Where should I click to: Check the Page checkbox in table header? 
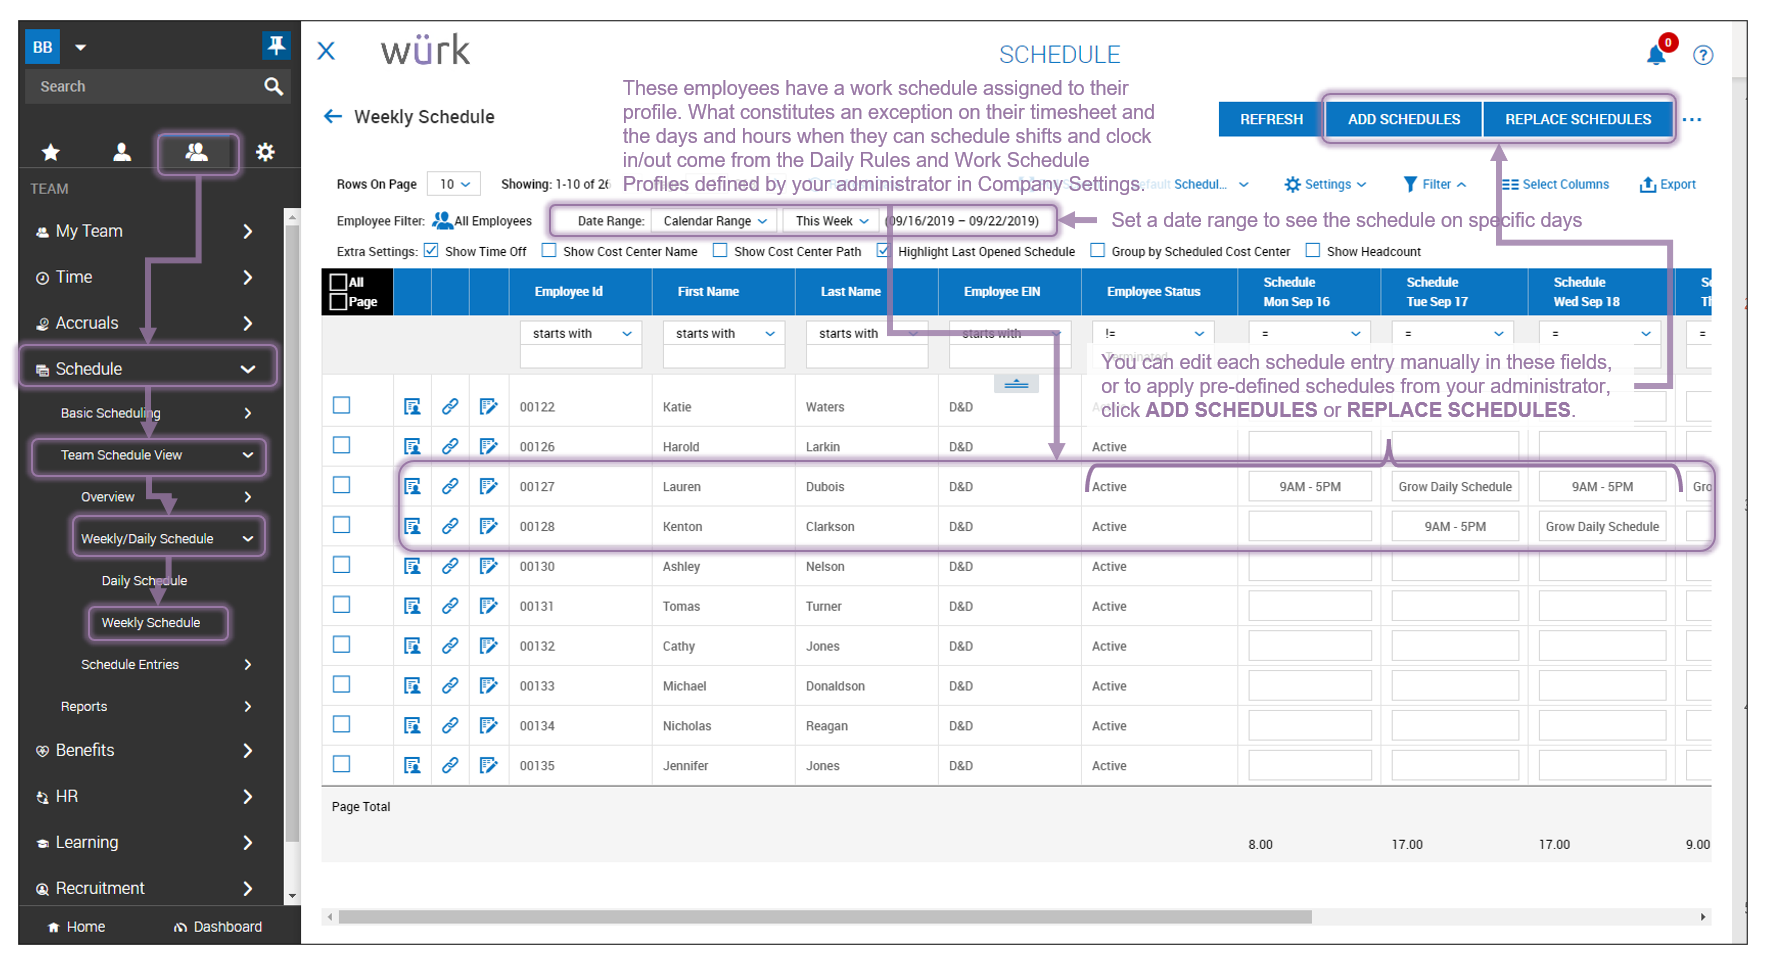pos(338,302)
